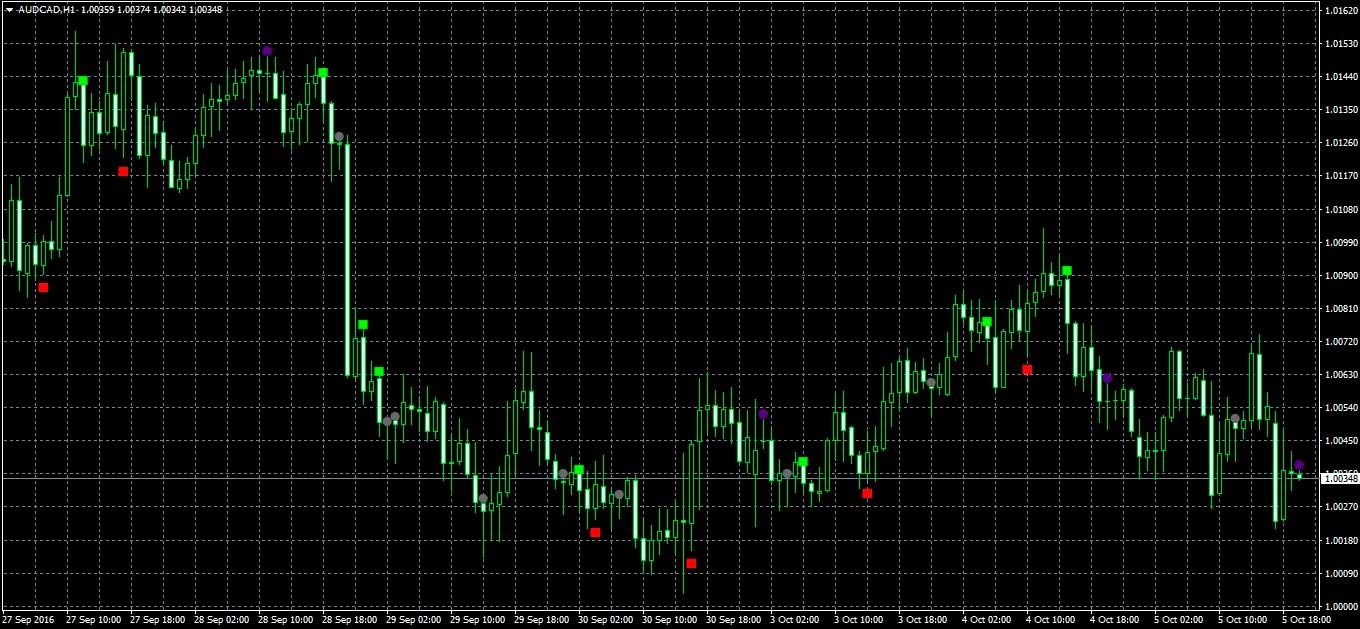This screenshot has width=1360, height=629.
Task: Click the gray dot near 3 Oct 18:00
Action: coord(931,383)
